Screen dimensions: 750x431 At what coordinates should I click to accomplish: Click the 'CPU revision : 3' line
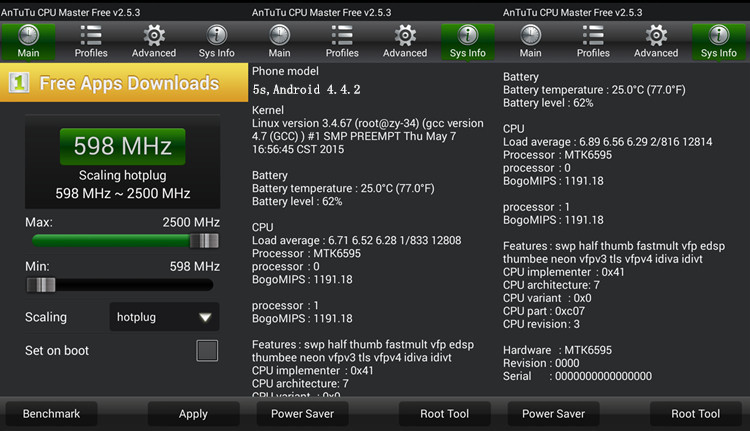tap(541, 324)
